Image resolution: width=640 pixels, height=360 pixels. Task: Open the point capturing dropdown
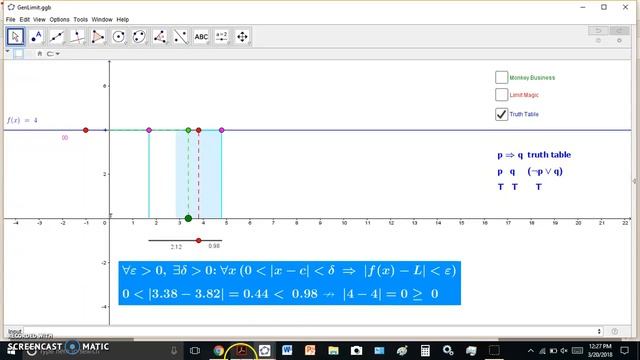[x=53, y=53]
